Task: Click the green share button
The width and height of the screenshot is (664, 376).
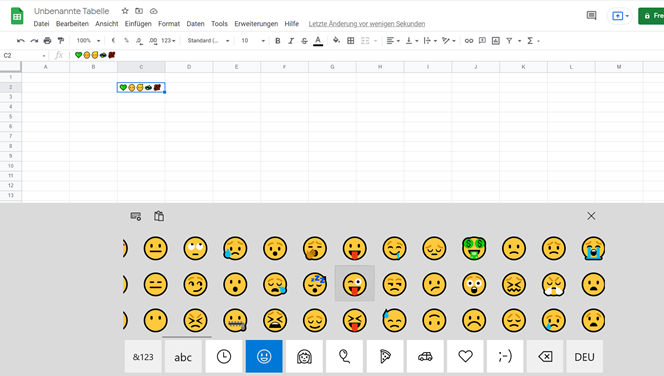Action: tap(651, 16)
